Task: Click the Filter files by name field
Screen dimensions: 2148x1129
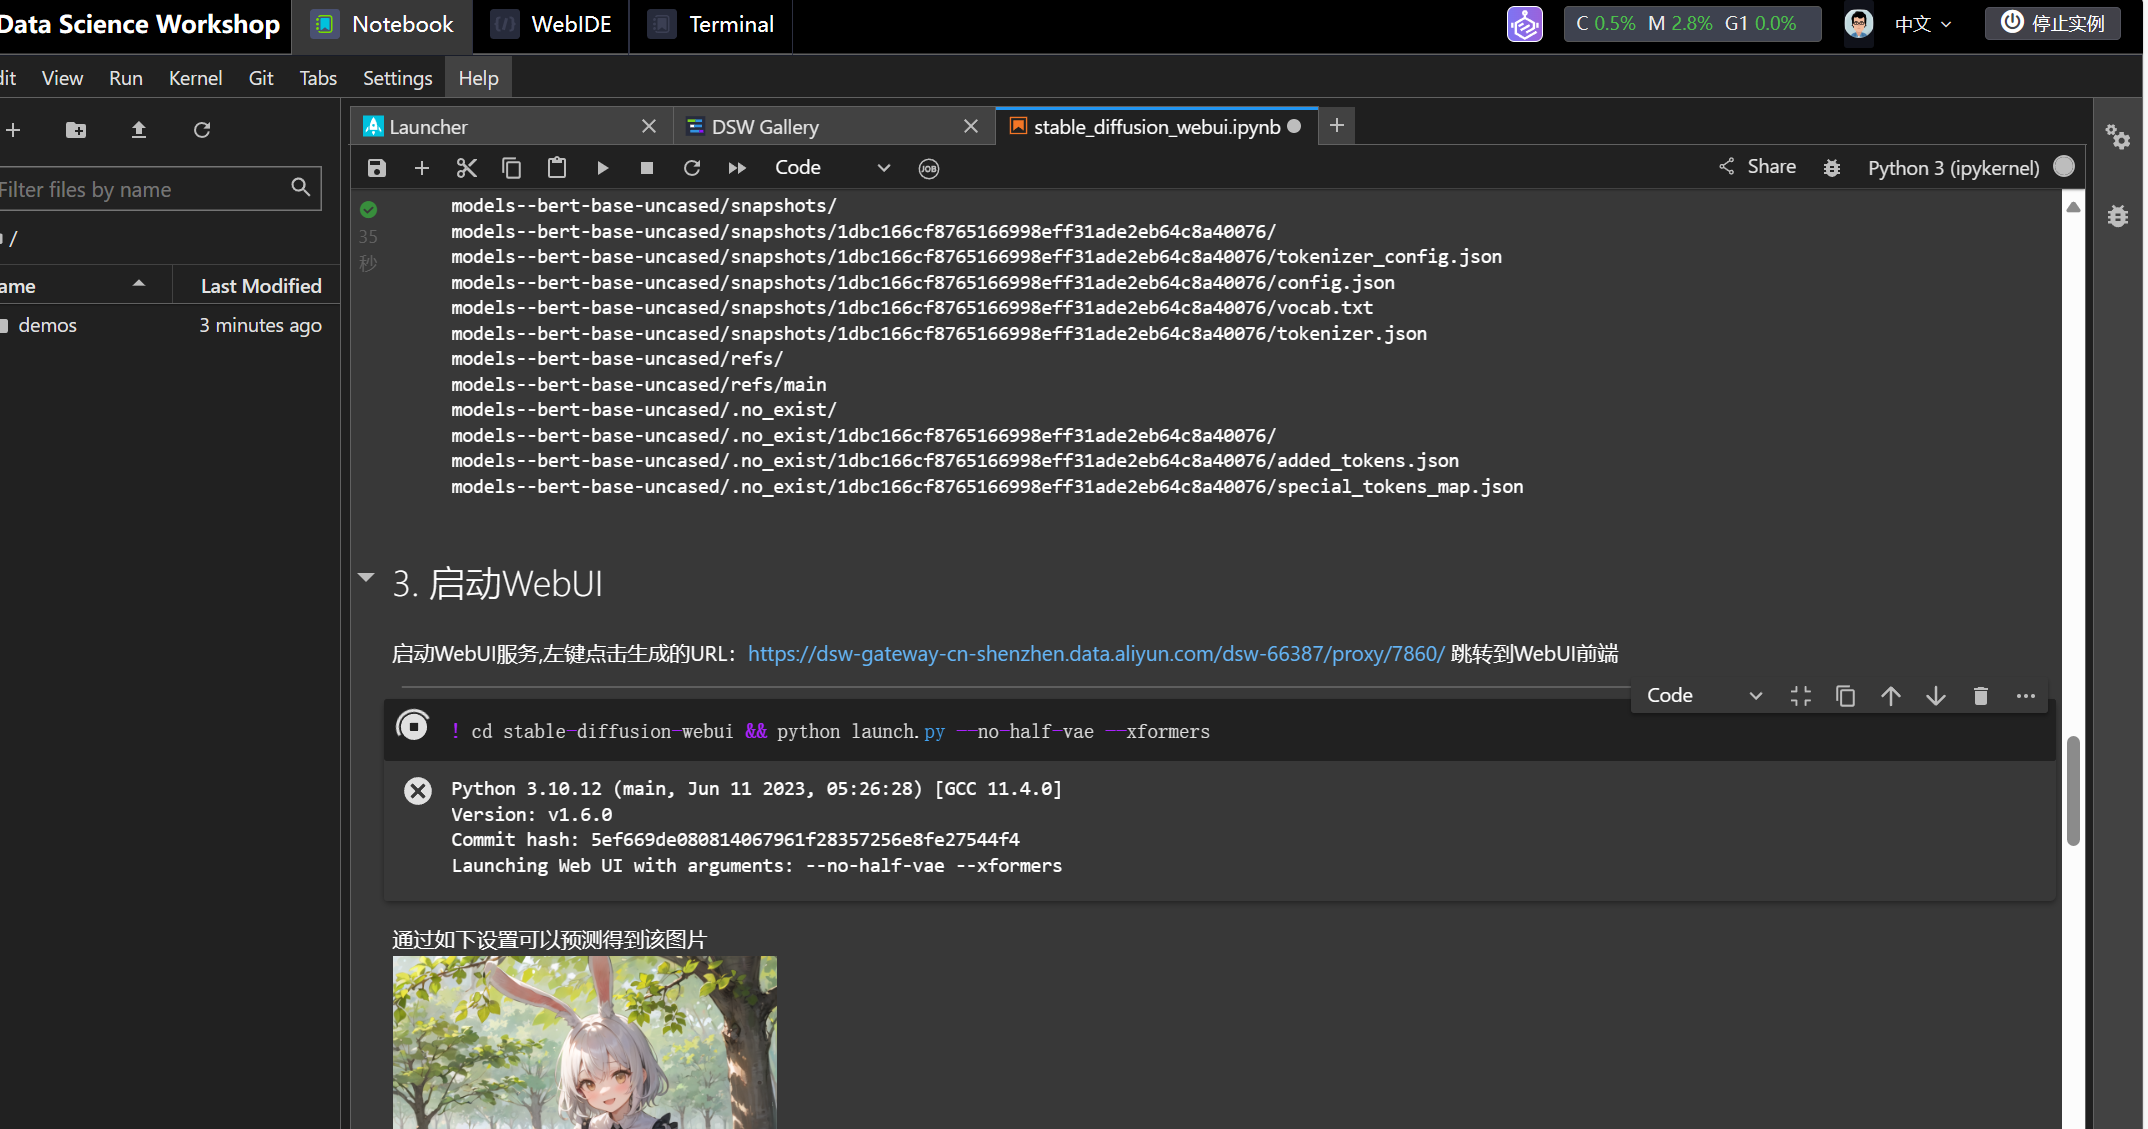Action: point(160,189)
